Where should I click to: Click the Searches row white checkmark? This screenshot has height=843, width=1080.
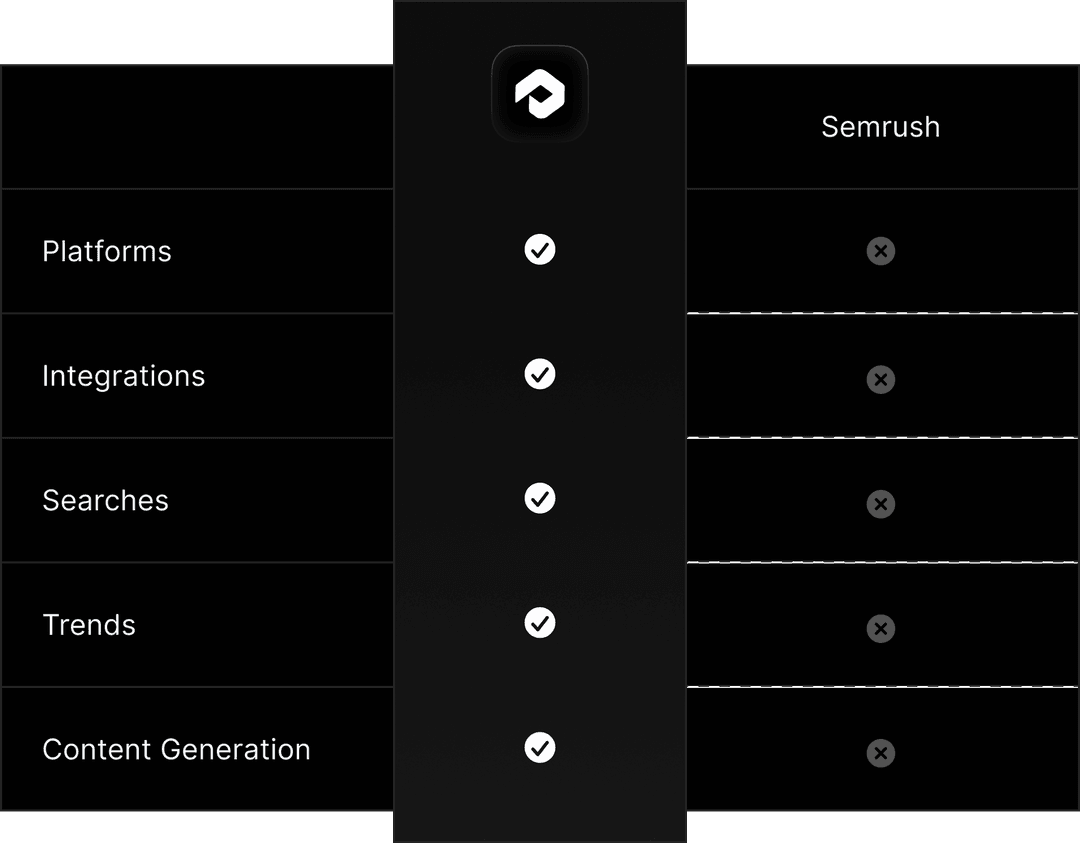(x=540, y=498)
